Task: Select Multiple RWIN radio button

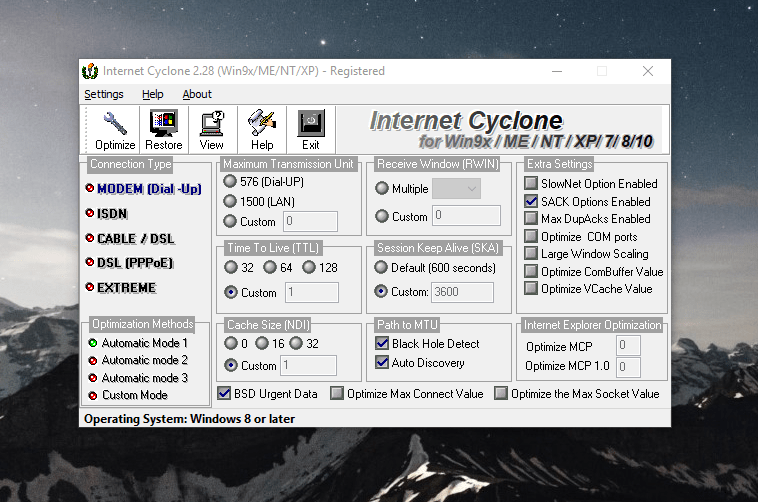Action: (x=382, y=188)
